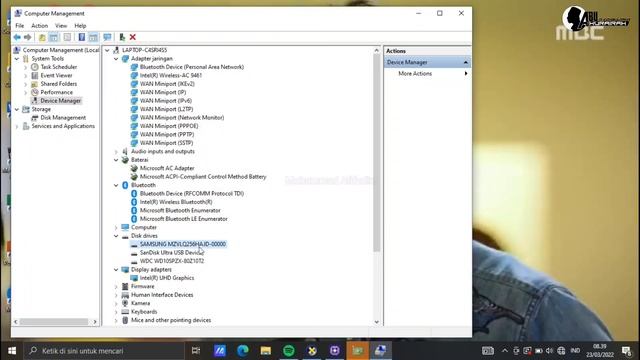640x360 pixels.
Task: Select Microsoft ACPI-Compliant Control Method Battery
Action: pos(203,177)
